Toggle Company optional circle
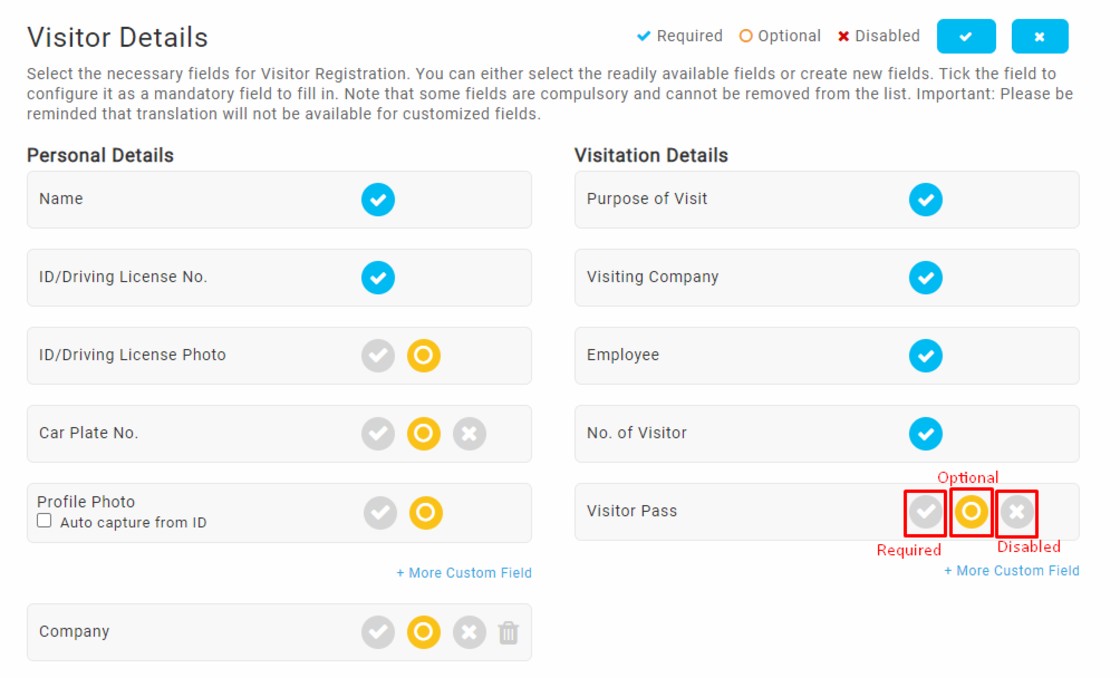1120x678 pixels. click(424, 632)
